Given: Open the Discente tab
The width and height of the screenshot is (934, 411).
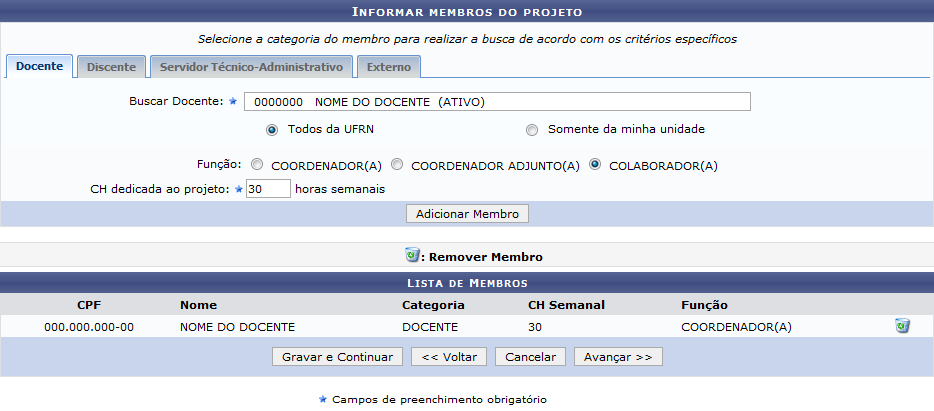Looking at the screenshot, I should pos(111,67).
